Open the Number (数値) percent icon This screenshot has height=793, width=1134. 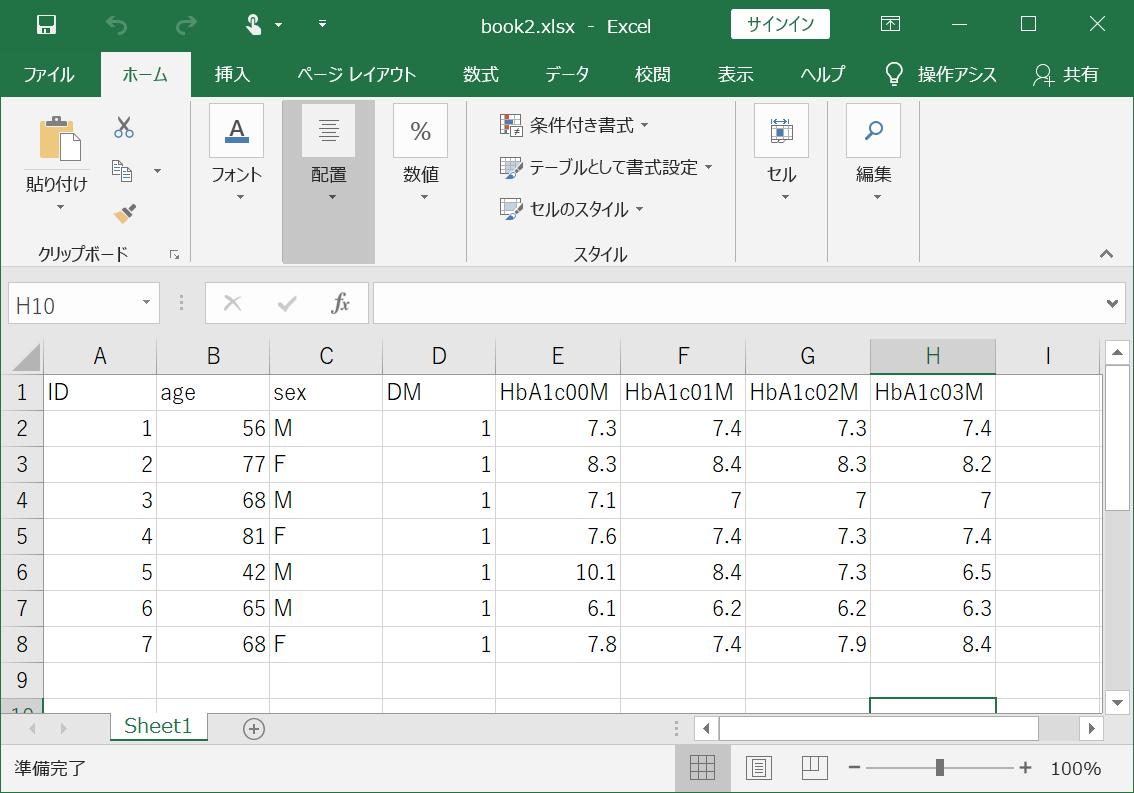pos(420,131)
